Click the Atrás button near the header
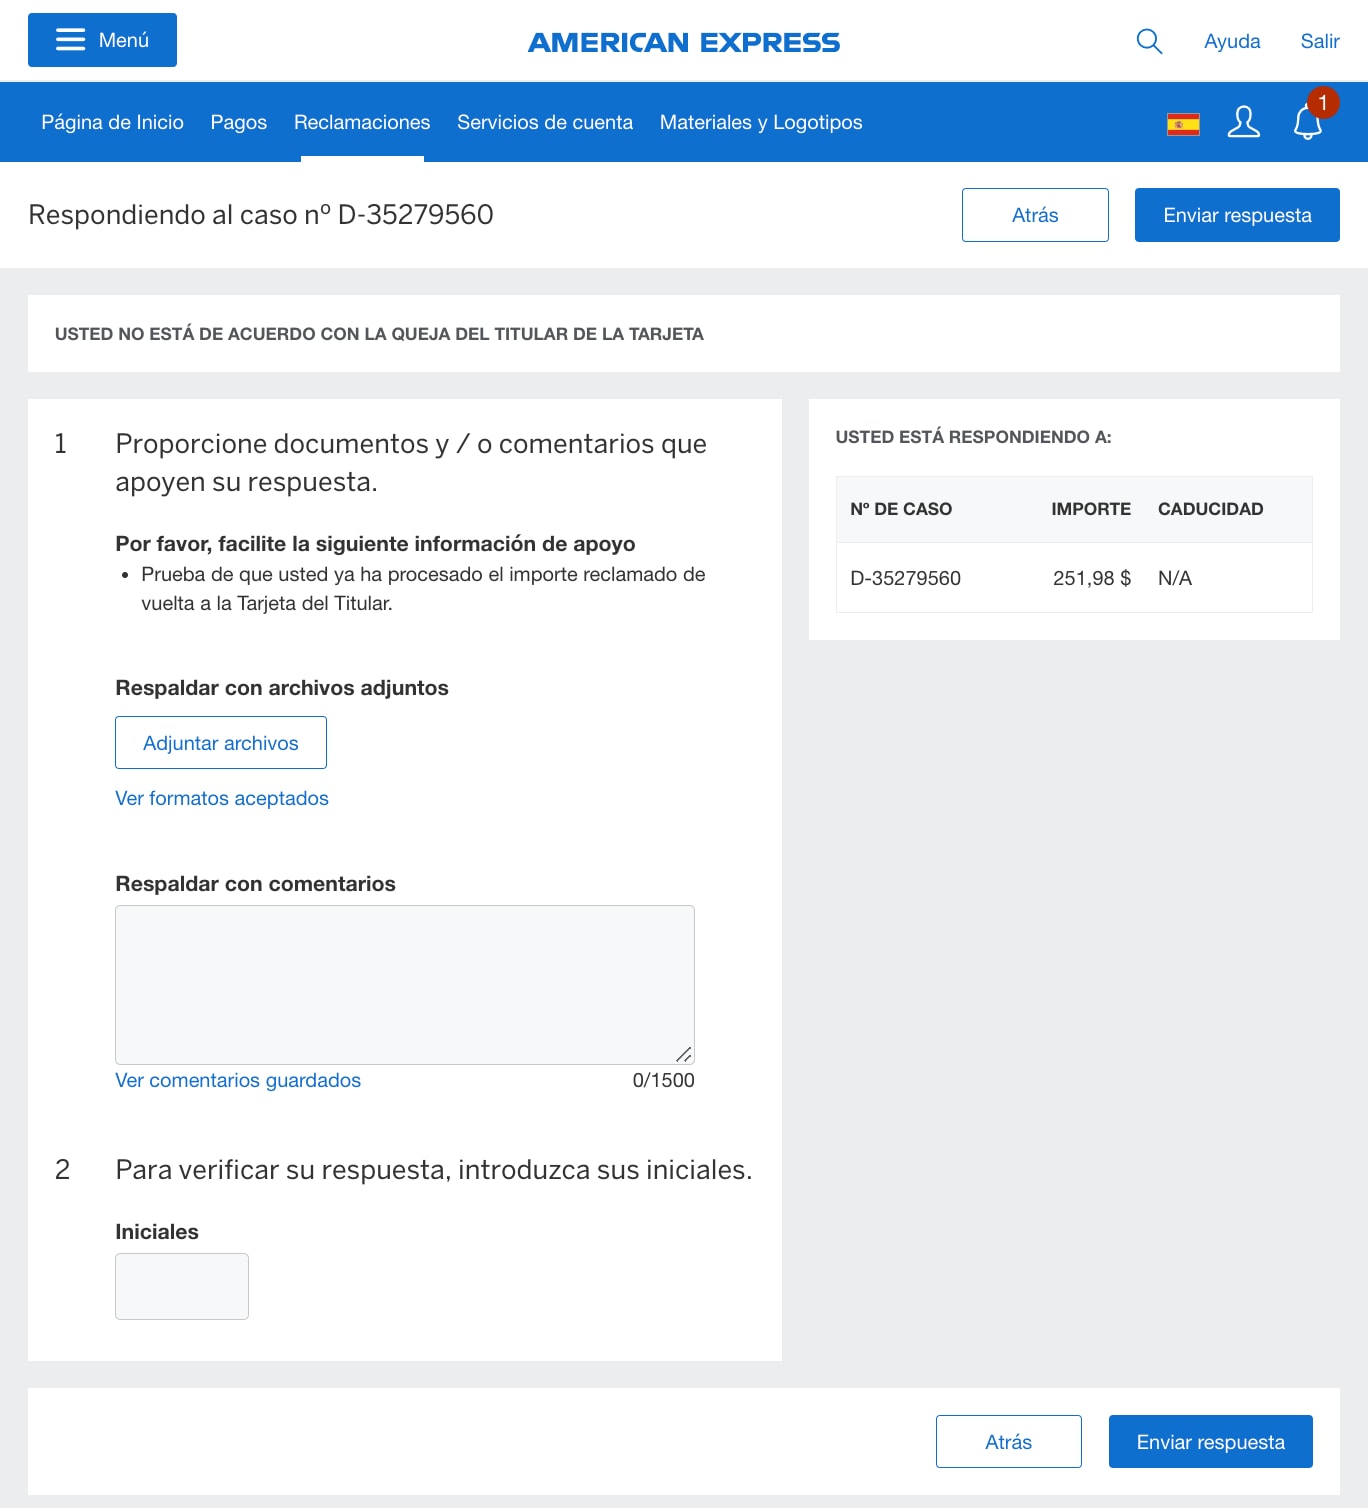The height and width of the screenshot is (1508, 1368). click(x=1035, y=214)
